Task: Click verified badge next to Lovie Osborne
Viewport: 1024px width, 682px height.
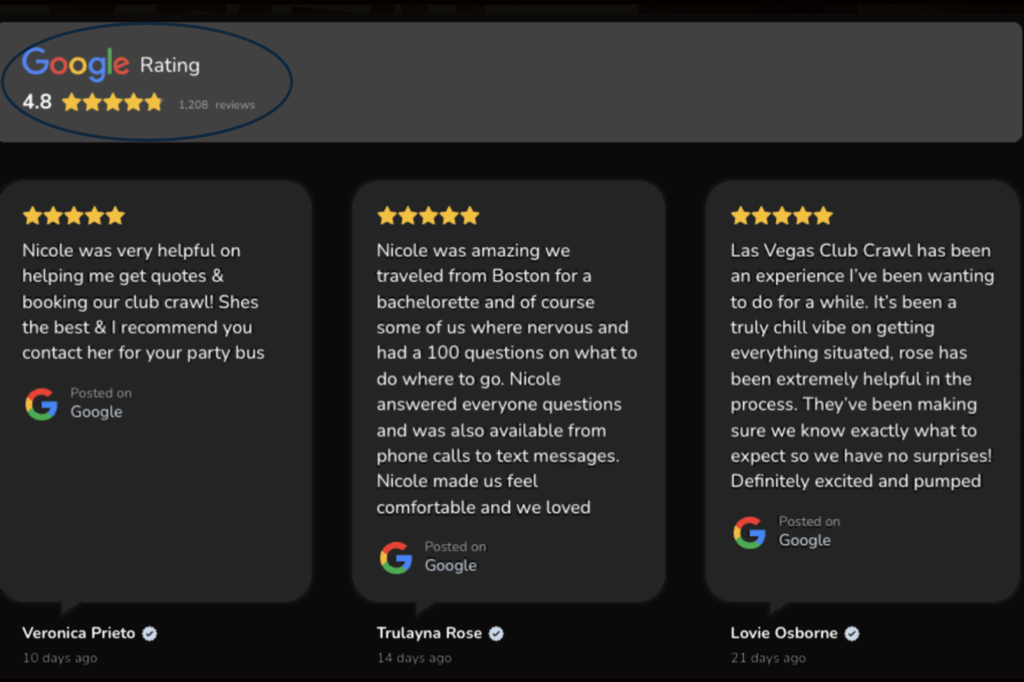Action: 852,634
